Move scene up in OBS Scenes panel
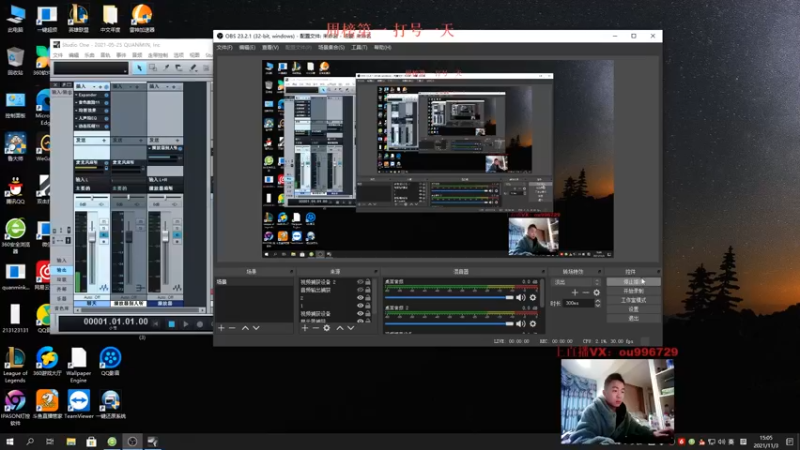 [x=245, y=328]
